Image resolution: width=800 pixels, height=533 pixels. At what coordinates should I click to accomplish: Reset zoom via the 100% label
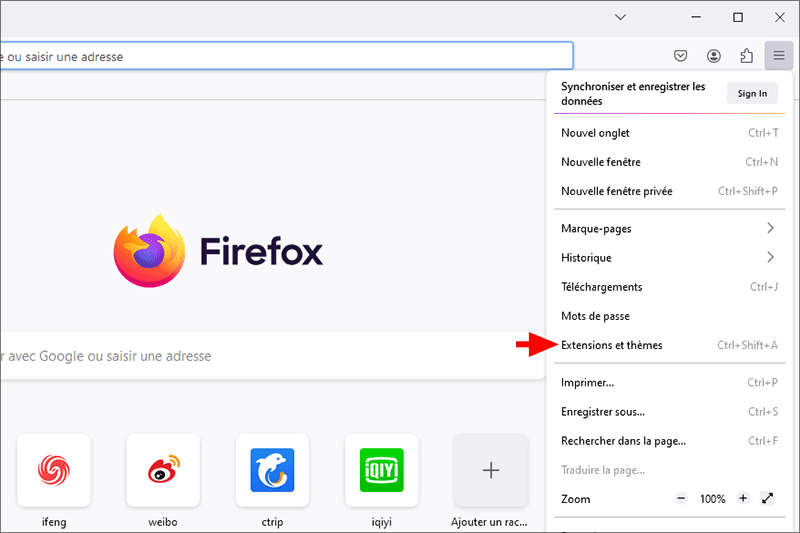pos(712,499)
